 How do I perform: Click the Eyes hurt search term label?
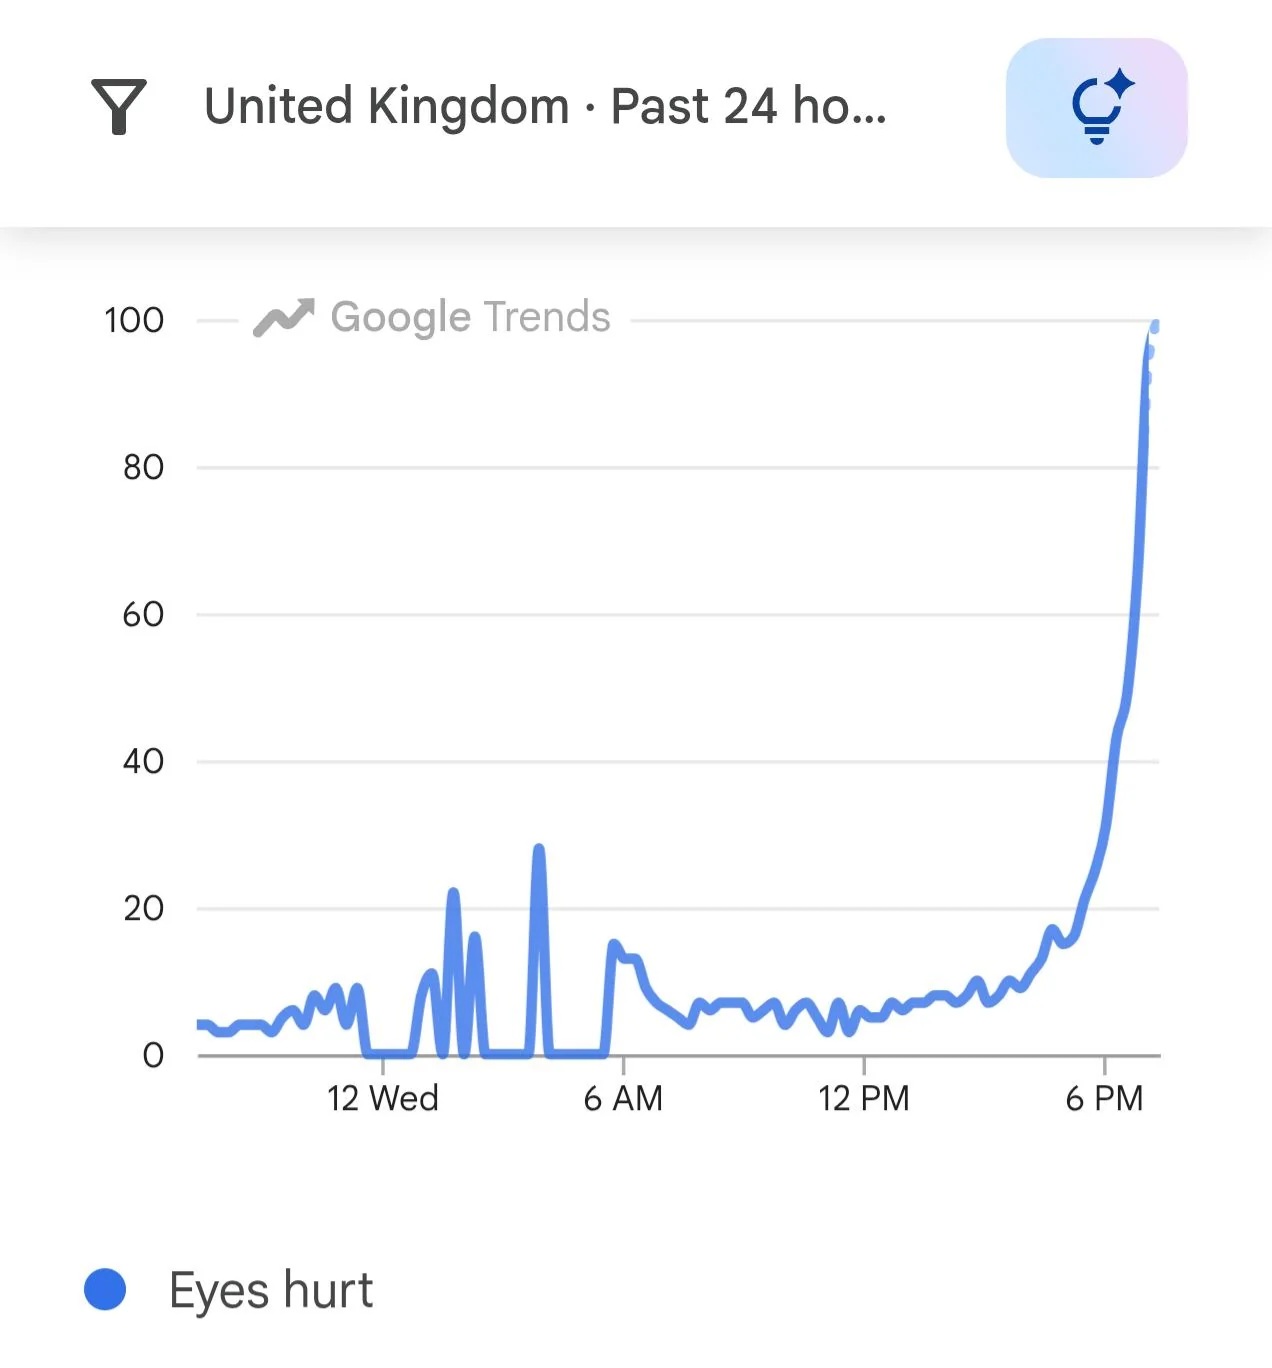coord(271,1290)
